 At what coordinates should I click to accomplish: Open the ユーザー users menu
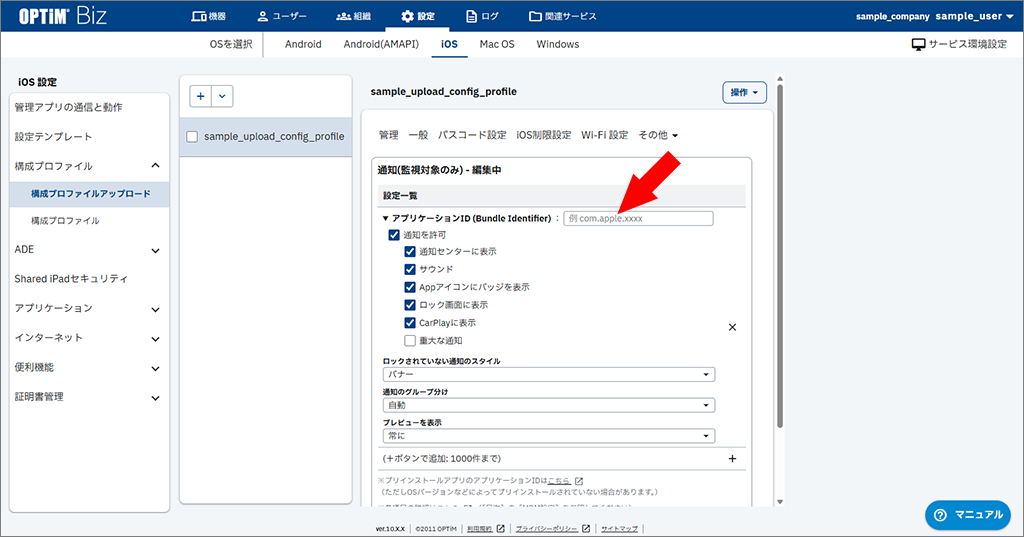coord(281,16)
